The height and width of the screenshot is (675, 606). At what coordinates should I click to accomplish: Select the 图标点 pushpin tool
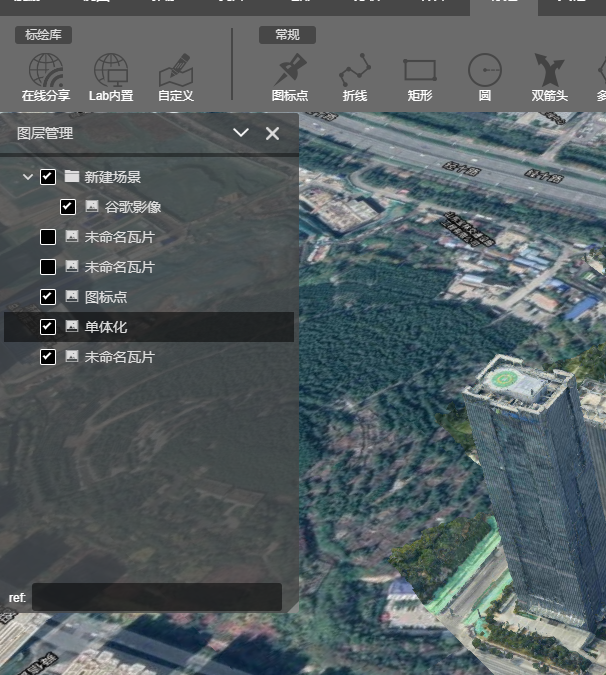coord(290,77)
